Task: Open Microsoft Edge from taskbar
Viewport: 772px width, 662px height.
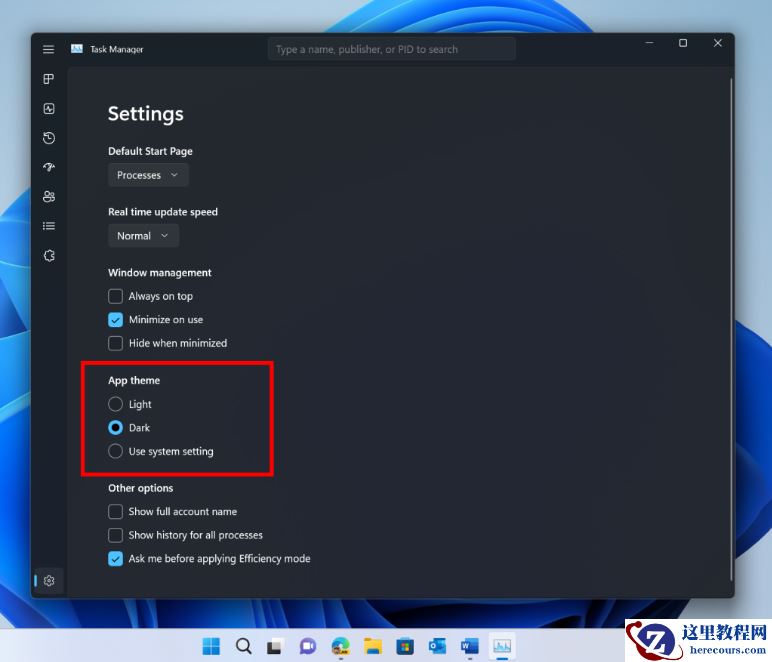Action: (340, 646)
